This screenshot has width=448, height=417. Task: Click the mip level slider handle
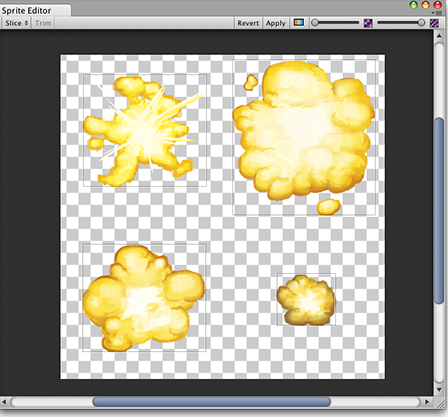[421, 23]
